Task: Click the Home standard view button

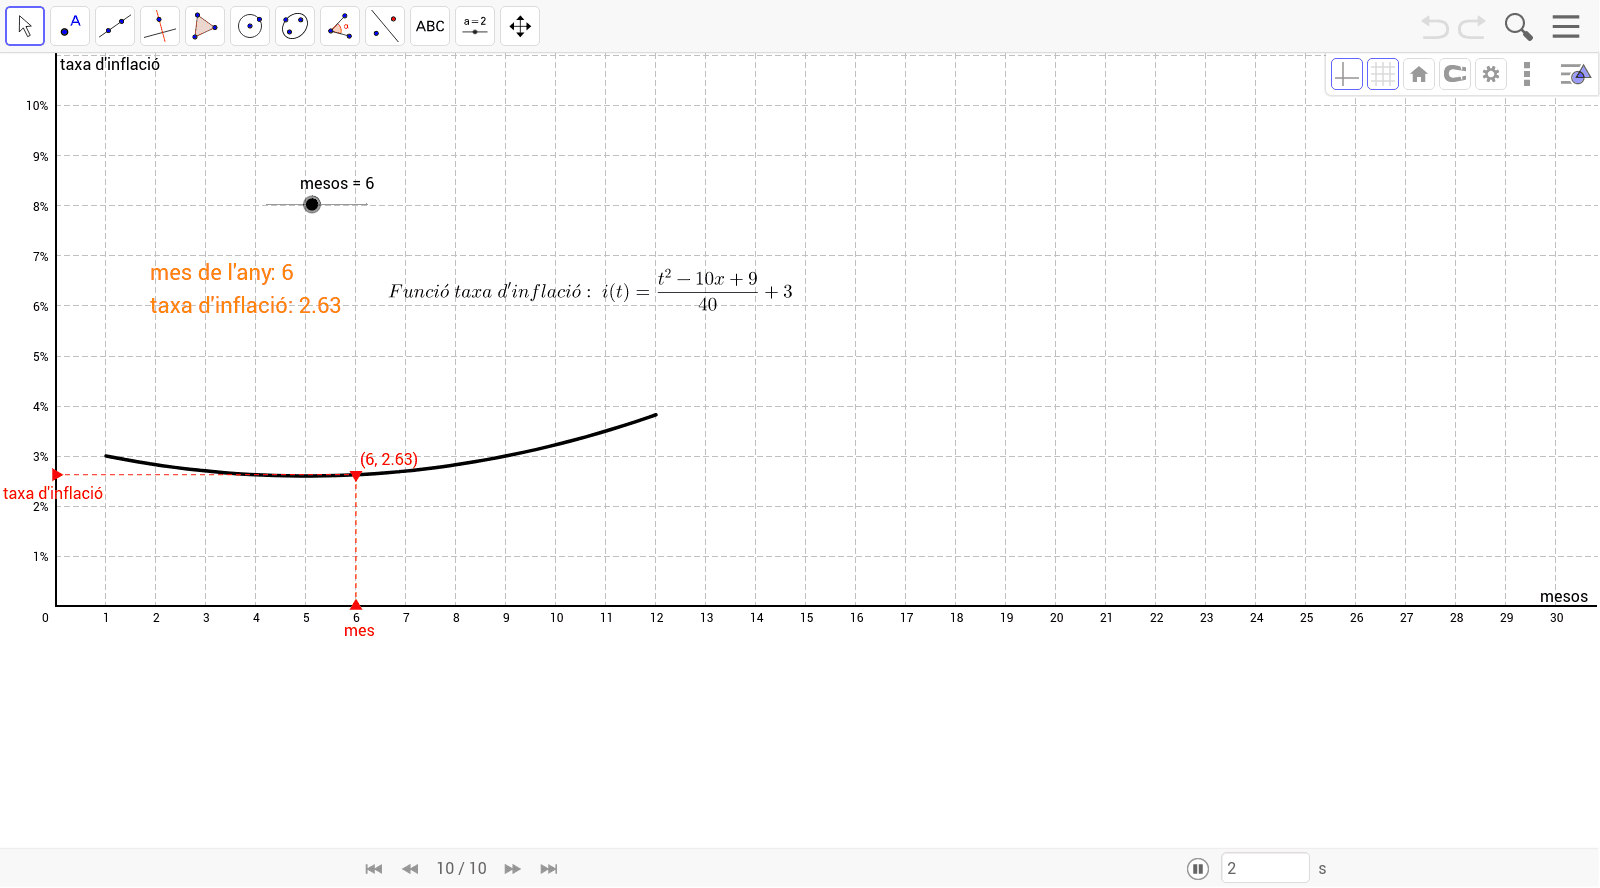Action: tap(1419, 74)
